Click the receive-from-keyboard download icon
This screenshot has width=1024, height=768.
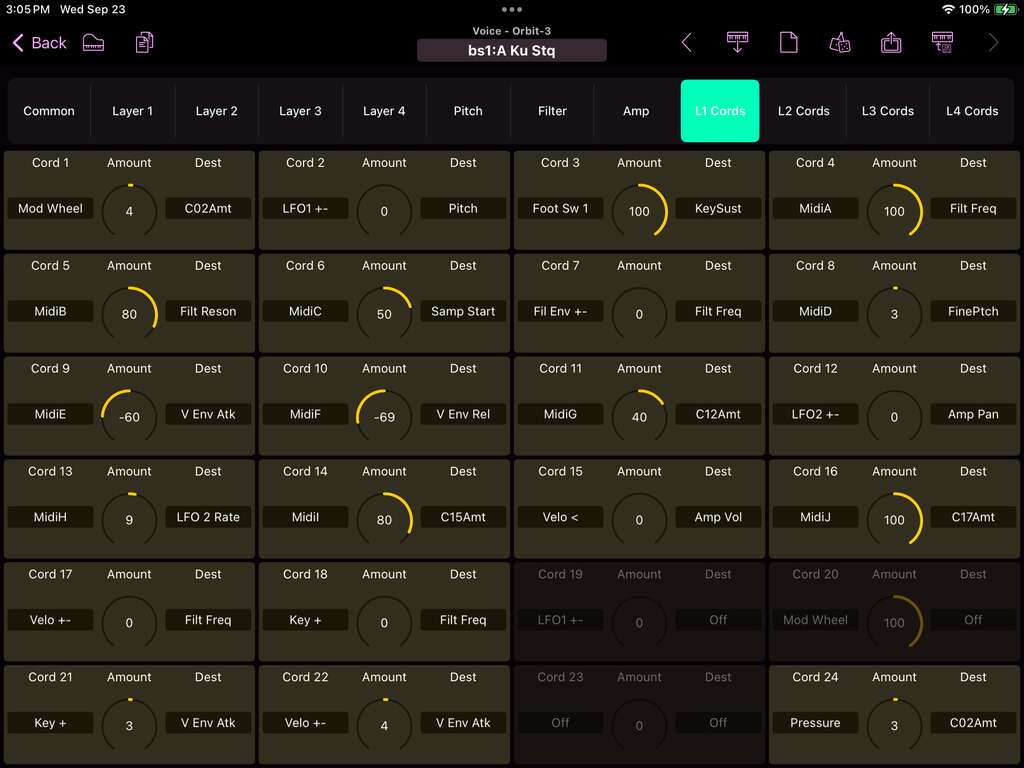click(737, 43)
